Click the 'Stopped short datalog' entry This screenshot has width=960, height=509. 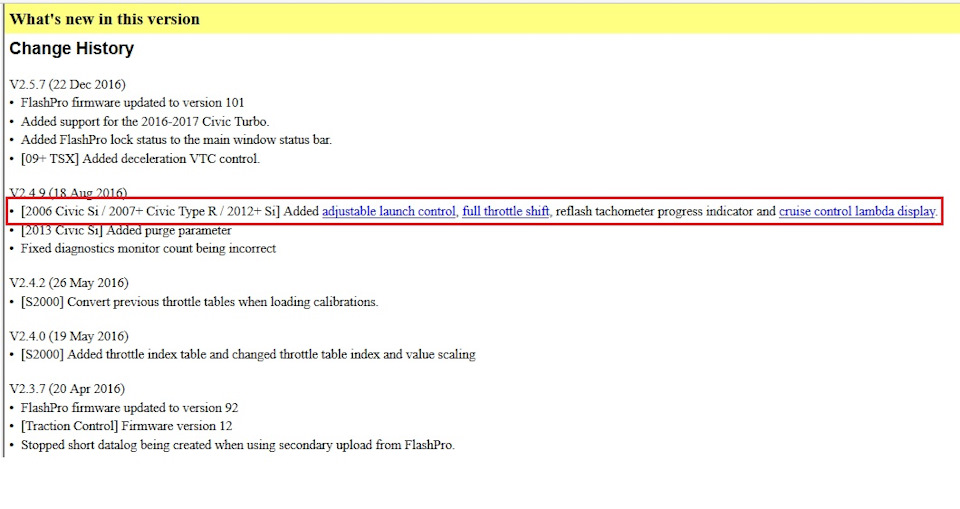pos(238,445)
